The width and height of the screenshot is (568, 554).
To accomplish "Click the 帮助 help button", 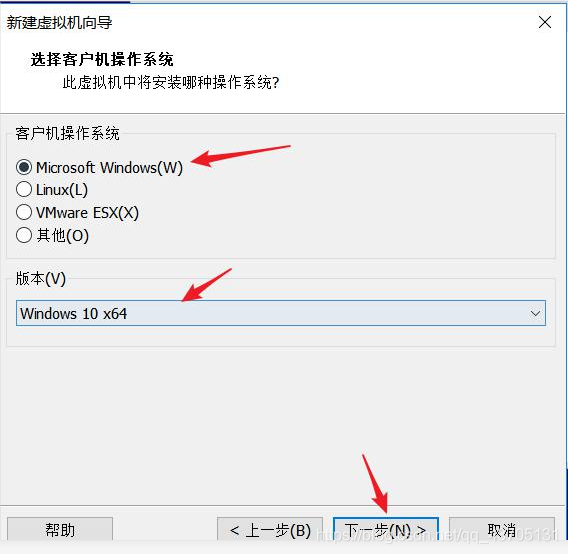I will point(60,530).
